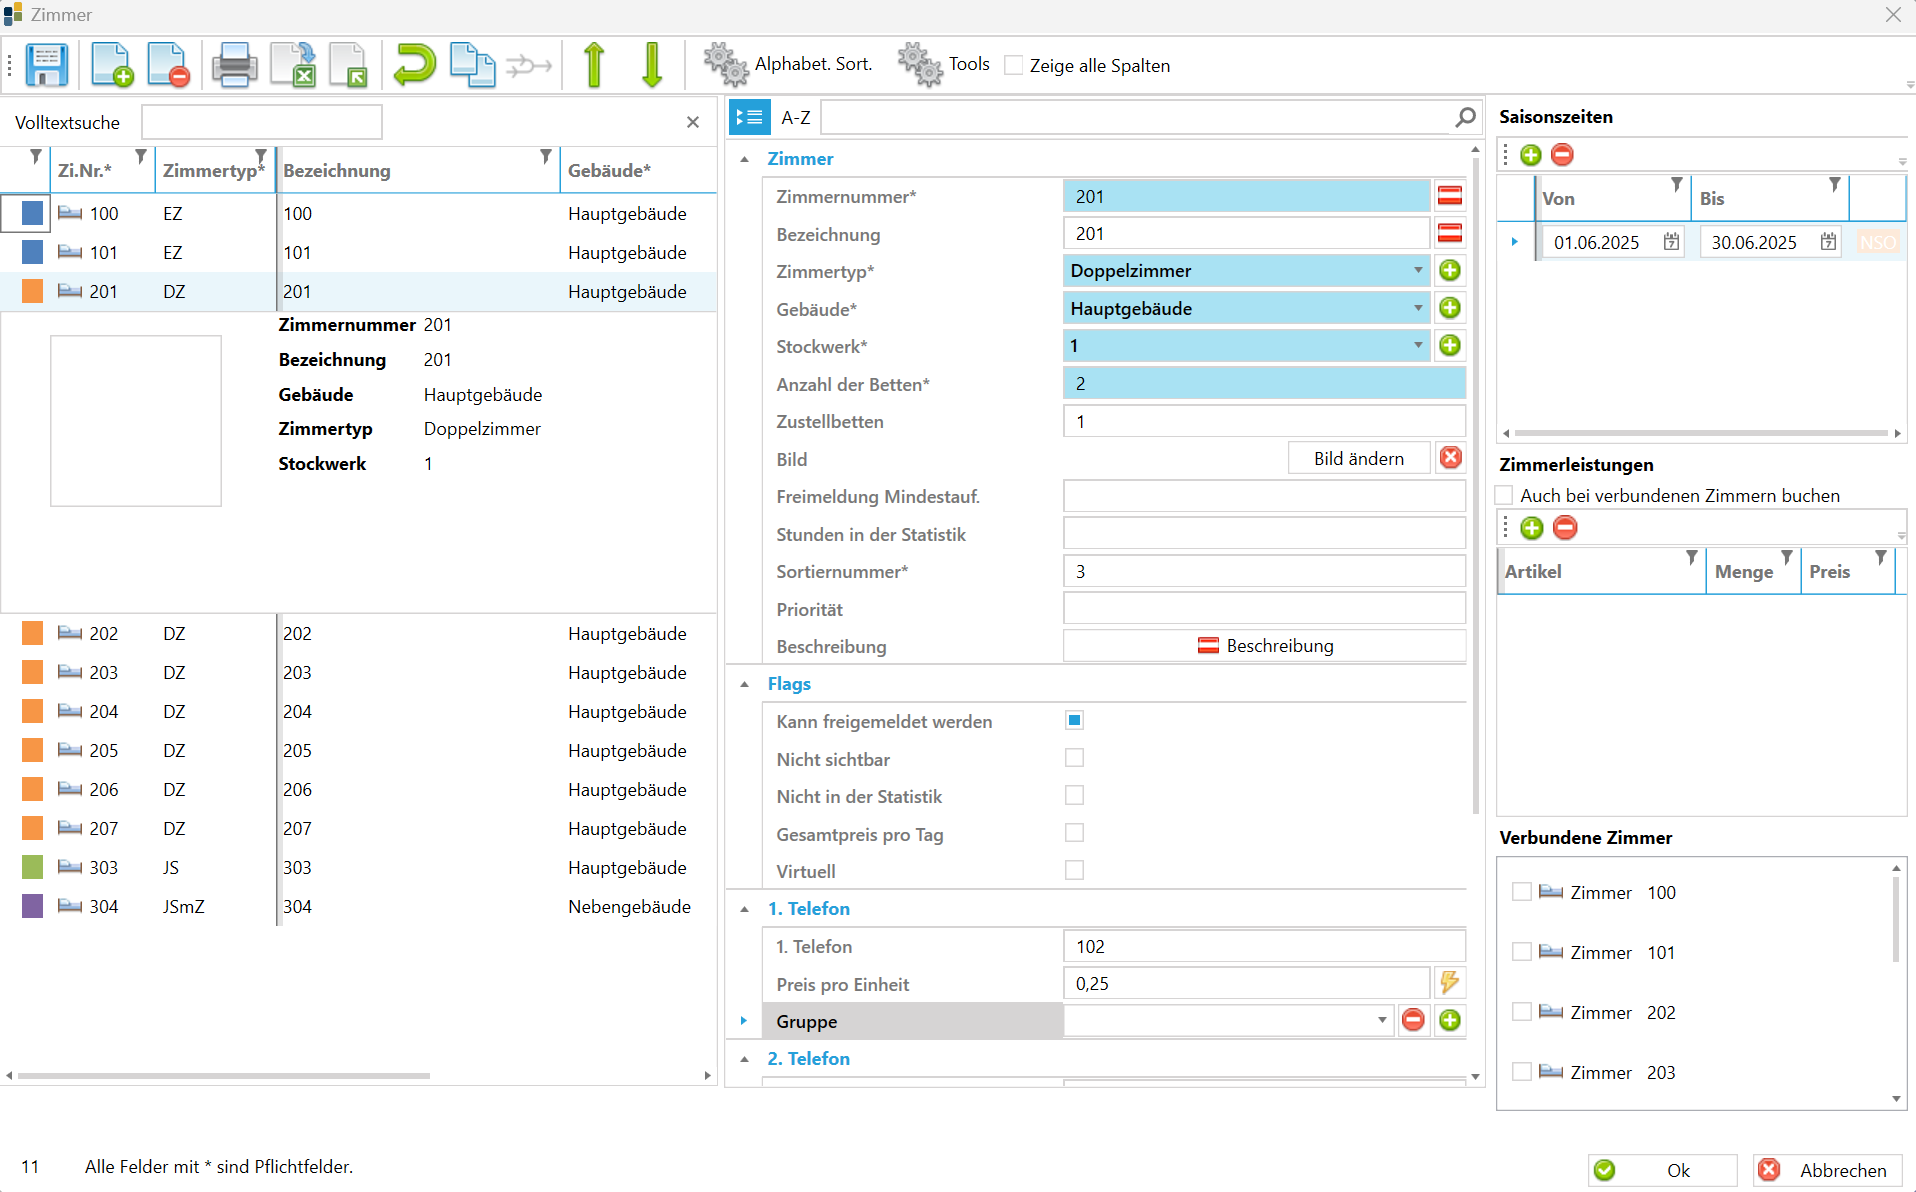1916x1192 pixels.
Task: Click the undo green arrow icon
Action: pos(414,65)
